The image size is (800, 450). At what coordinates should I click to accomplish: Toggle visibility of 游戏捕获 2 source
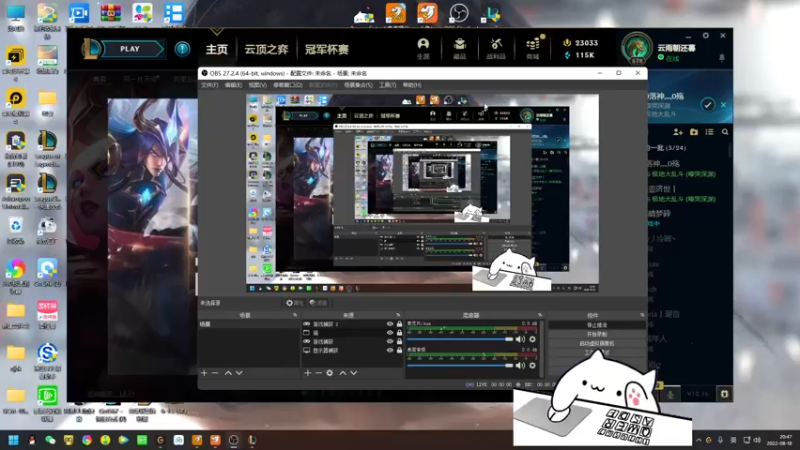[x=390, y=324]
